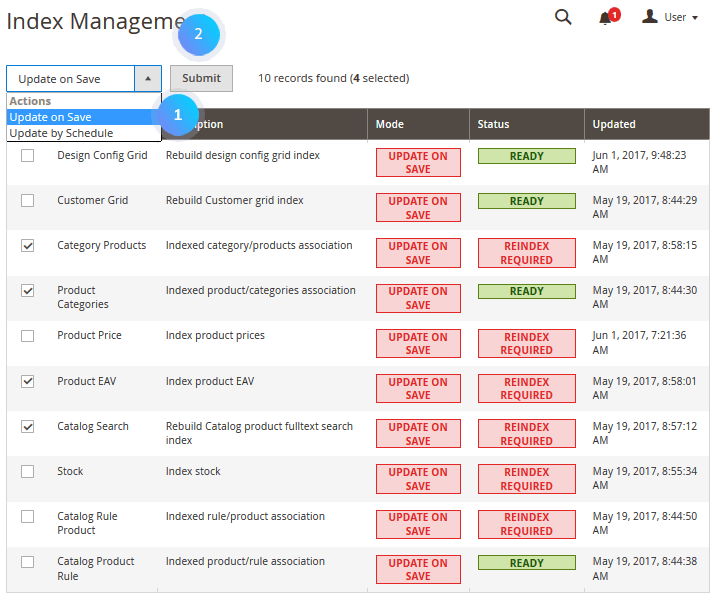
Task: Click 'May 19, 2017, 8:55:34 AM' timestamp
Action: [645, 478]
